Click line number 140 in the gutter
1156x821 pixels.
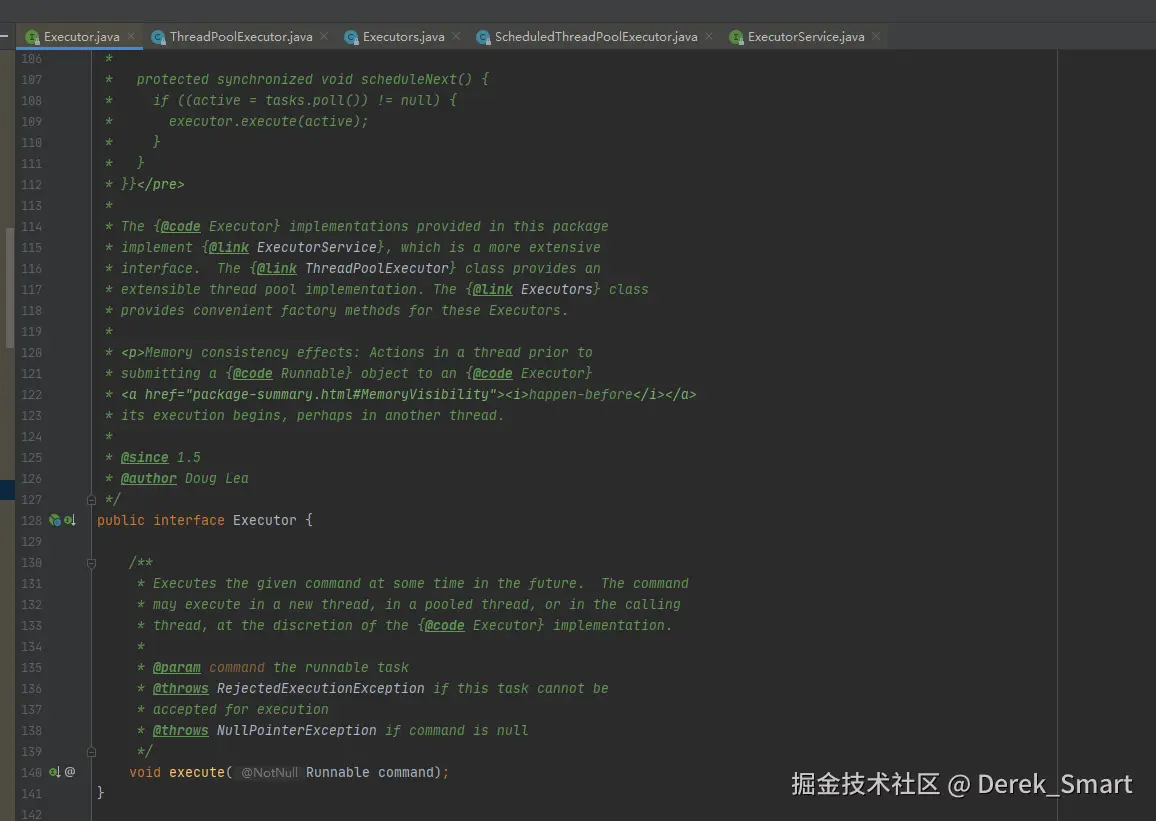click(x=31, y=772)
